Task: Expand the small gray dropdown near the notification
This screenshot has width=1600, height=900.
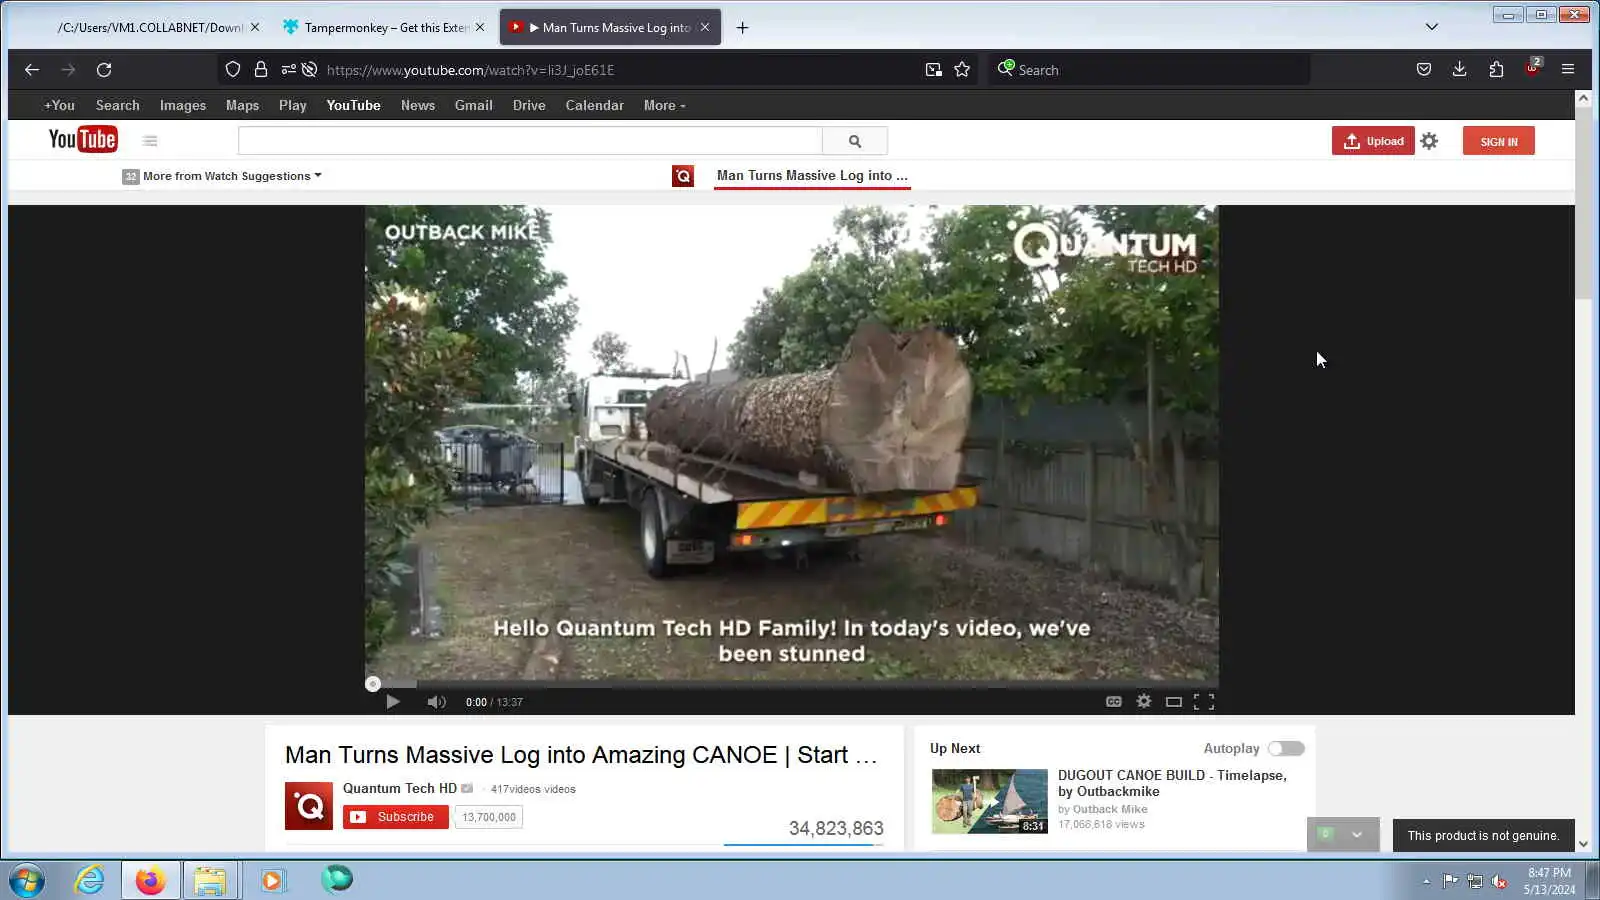Action: 1357,835
